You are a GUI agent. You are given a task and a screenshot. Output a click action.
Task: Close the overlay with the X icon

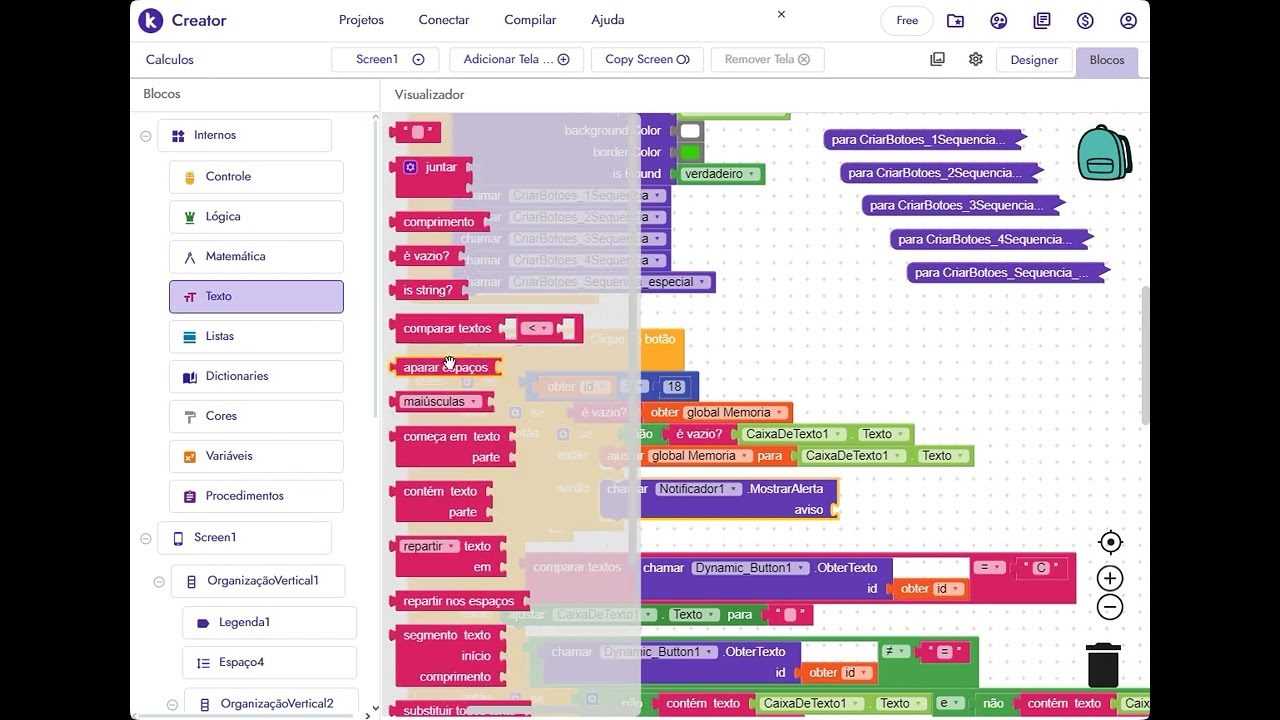[781, 14]
